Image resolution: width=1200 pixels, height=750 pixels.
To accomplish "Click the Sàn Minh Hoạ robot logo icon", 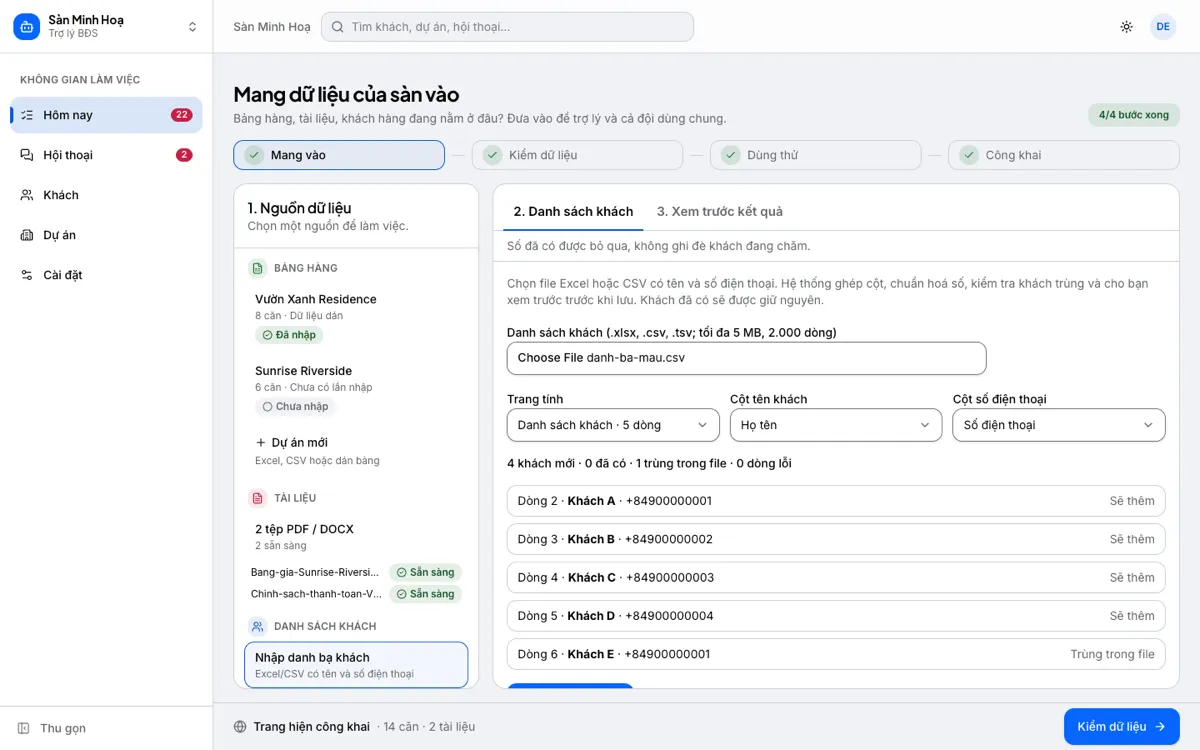I will (26, 27).
